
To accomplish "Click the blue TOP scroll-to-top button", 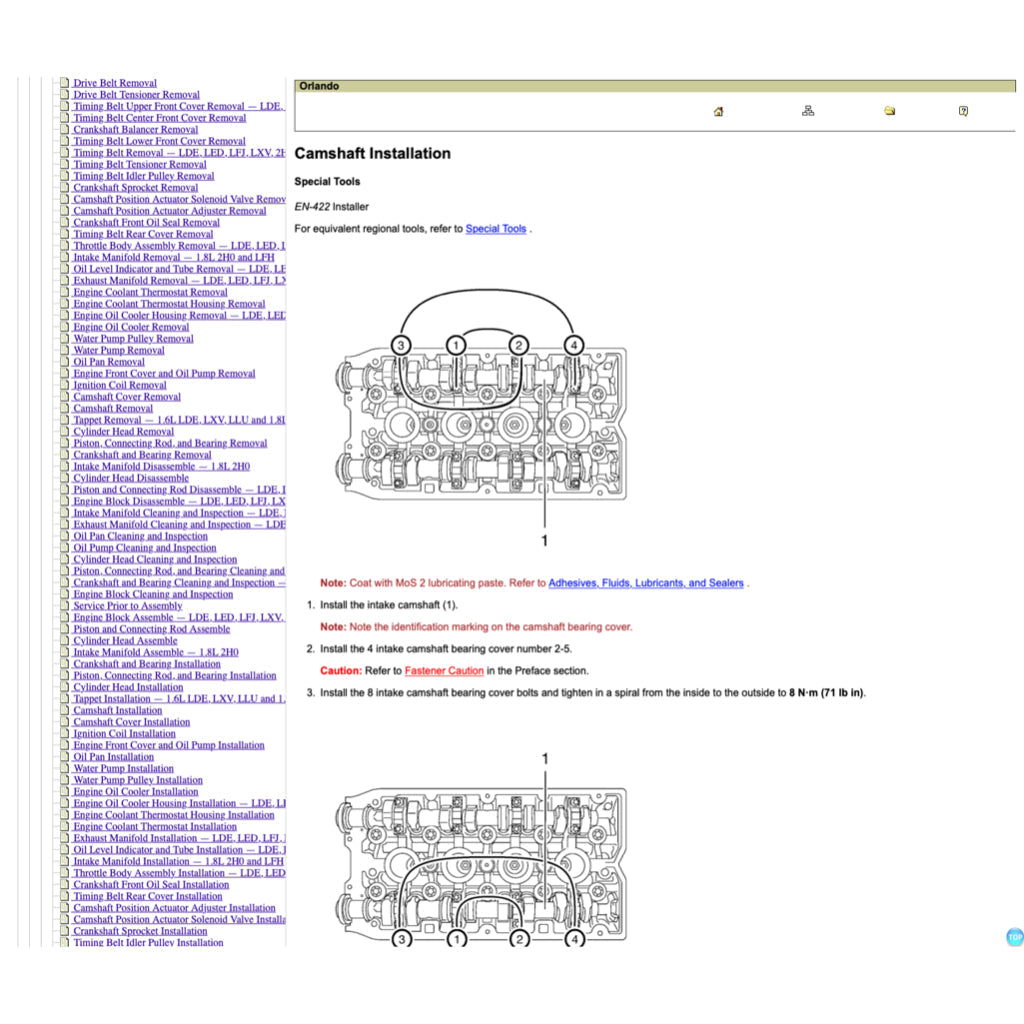I will [x=1014, y=937].
